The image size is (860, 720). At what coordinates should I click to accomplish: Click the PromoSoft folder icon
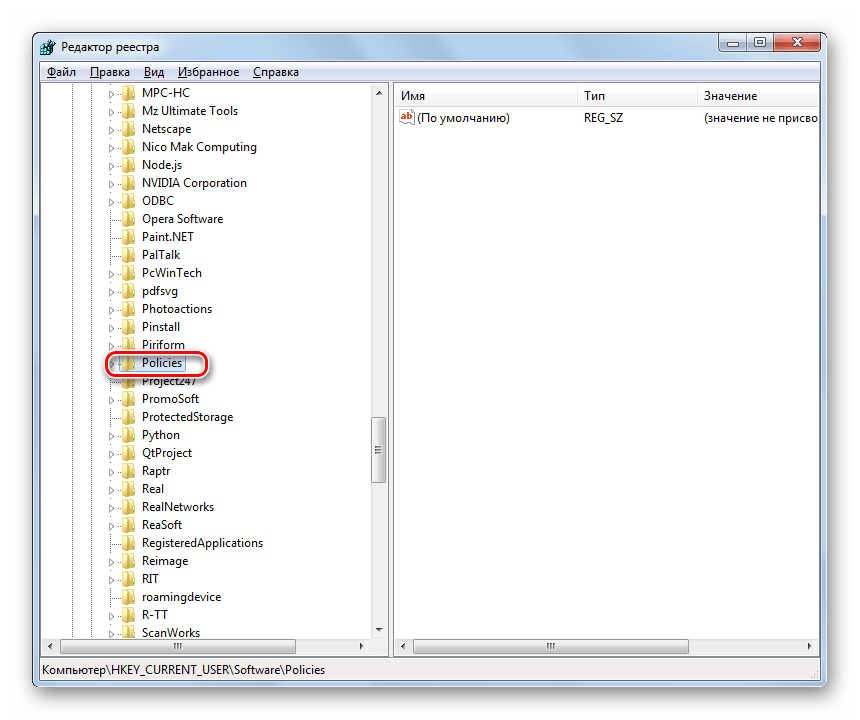(x=129, y=399)
